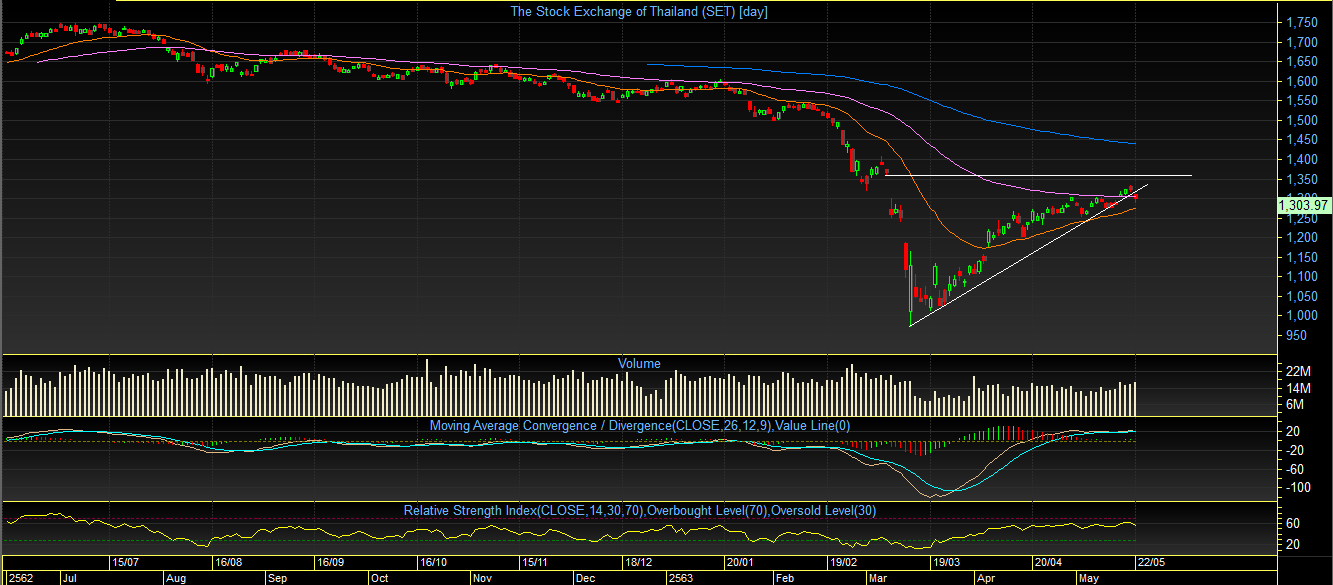Click the 6M volume axis label
The image size is (1333, 585).
pyautogui.click(x=1295, y=404)
